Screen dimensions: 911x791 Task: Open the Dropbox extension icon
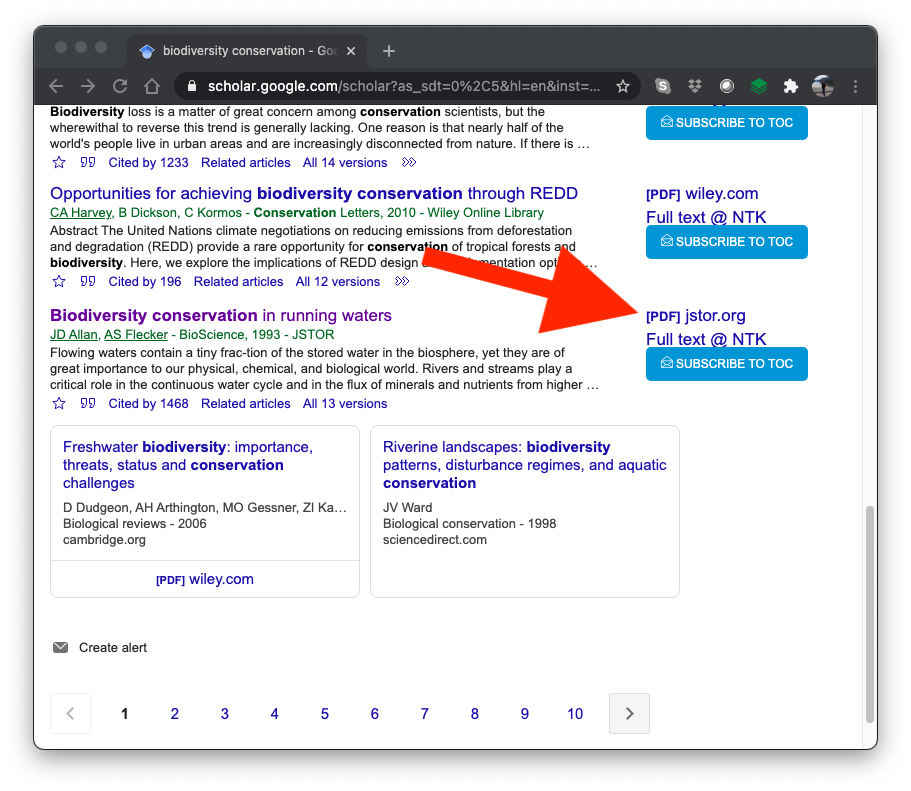[x=695, y=86]
